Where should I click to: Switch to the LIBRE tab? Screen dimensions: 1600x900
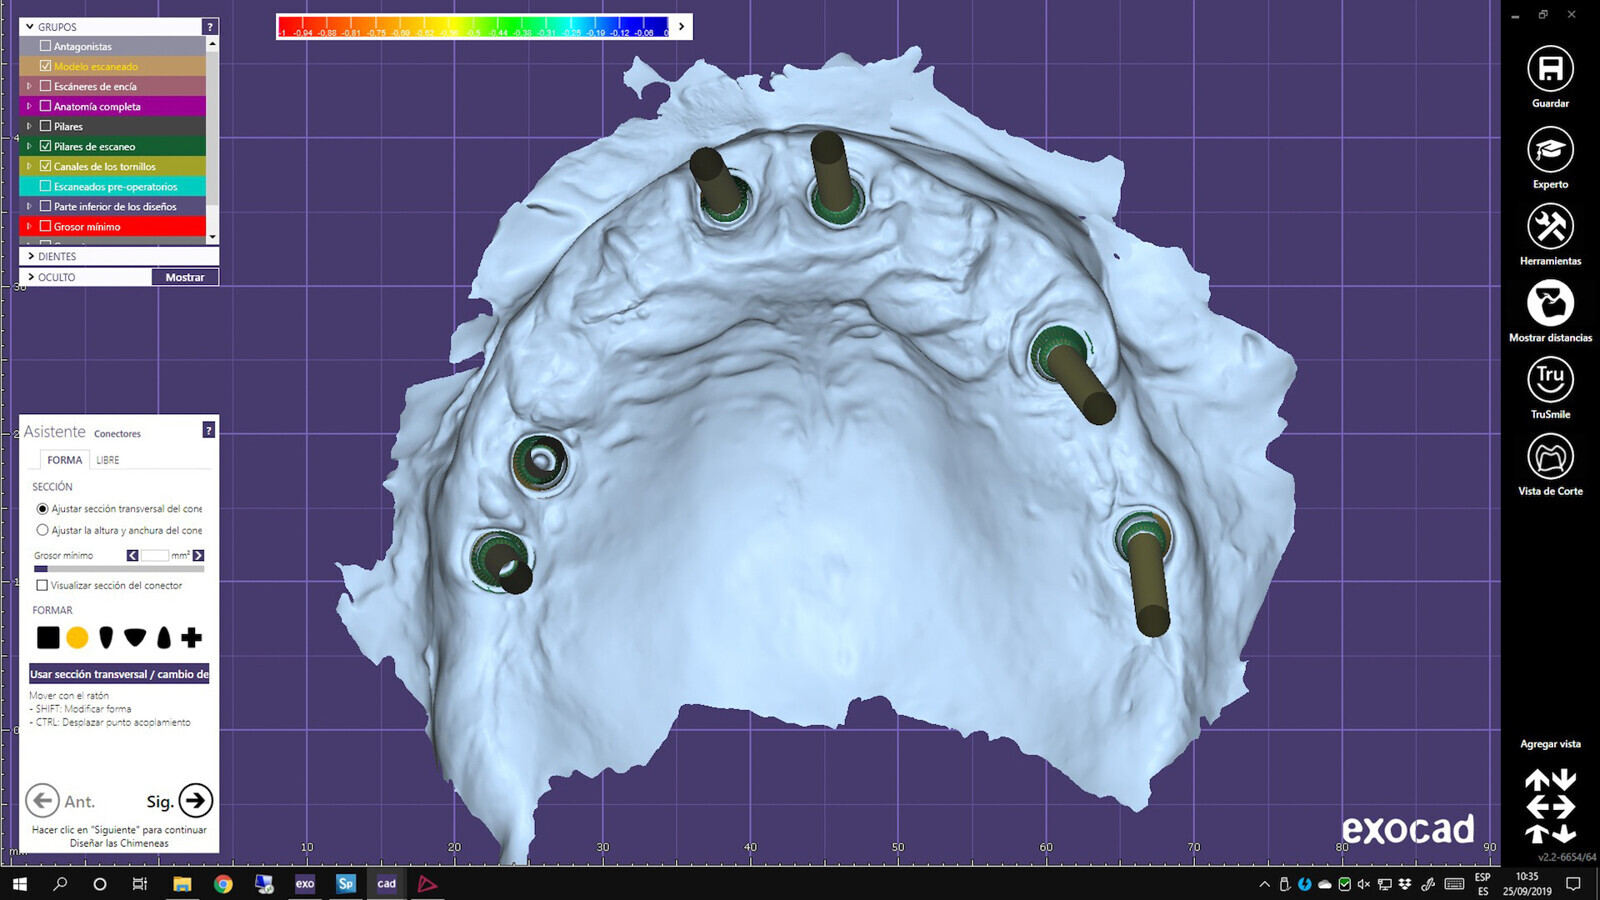107,460
